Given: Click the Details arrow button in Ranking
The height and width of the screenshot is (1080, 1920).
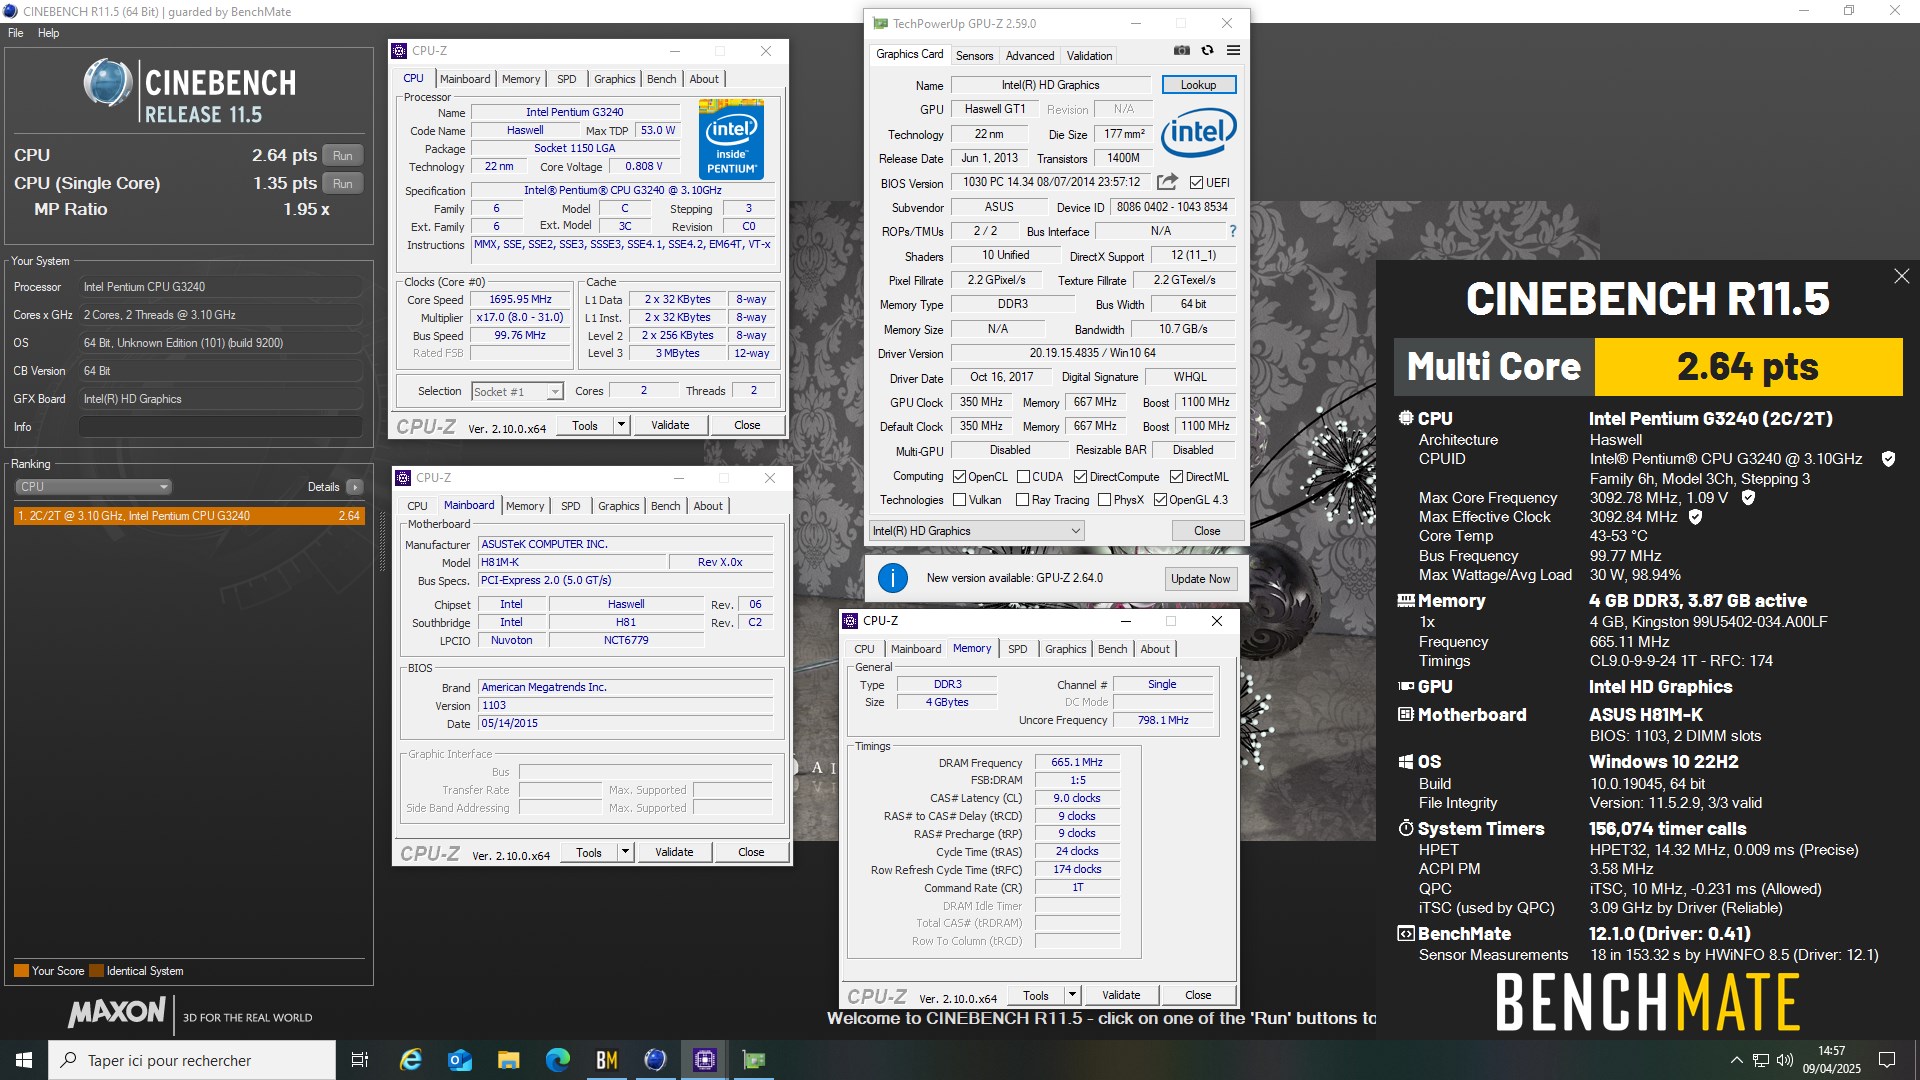Looking at the screenshot, I should click(354, 487).
